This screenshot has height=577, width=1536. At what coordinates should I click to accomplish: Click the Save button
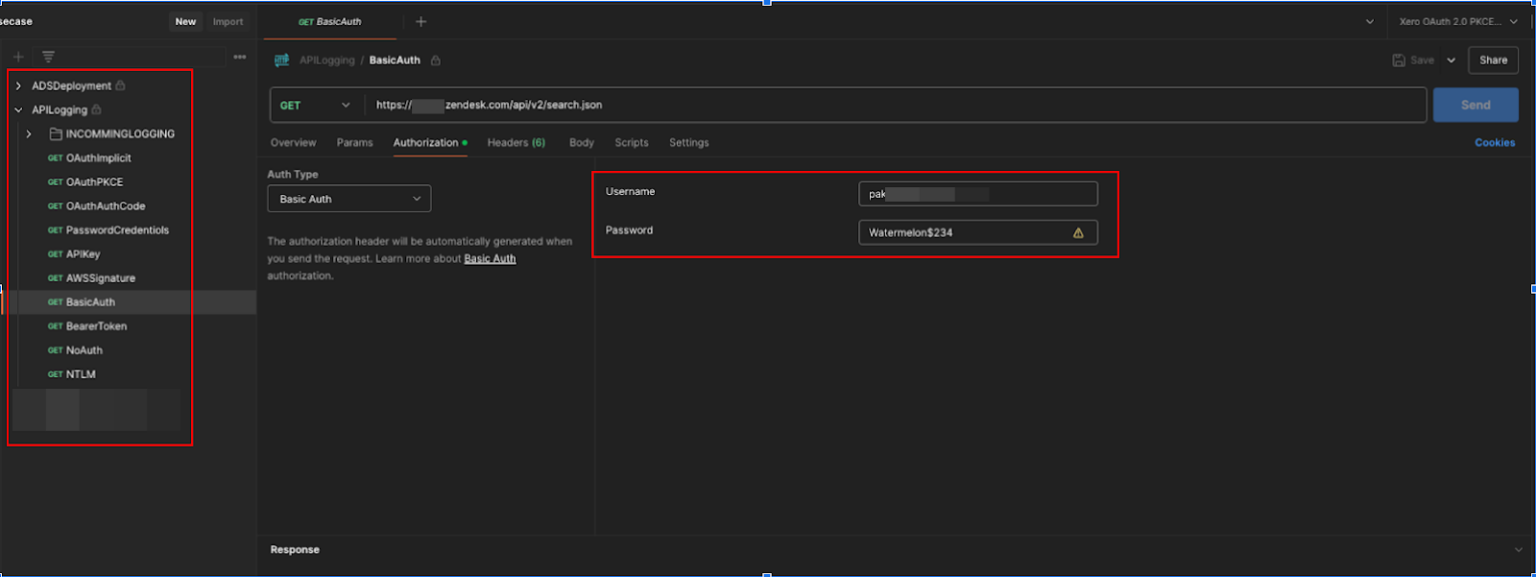[1414, 60]
